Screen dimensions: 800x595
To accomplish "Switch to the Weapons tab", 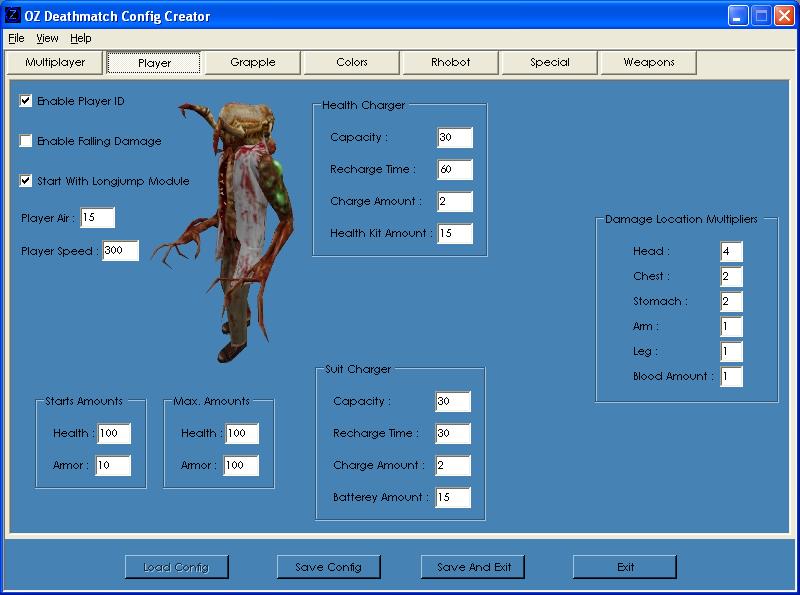I will click(648, 62).
